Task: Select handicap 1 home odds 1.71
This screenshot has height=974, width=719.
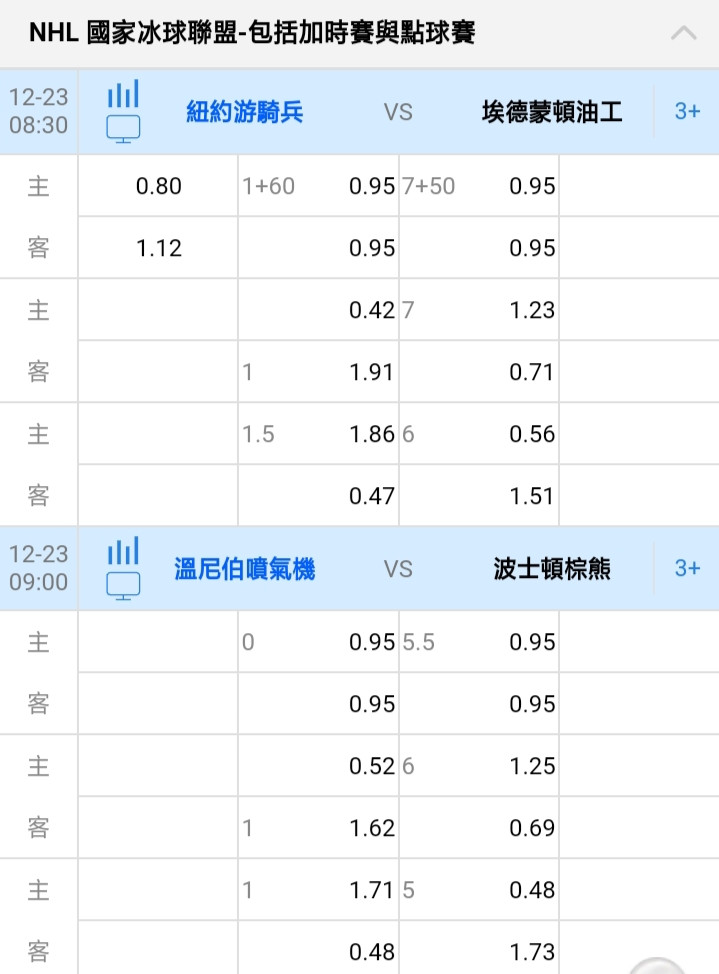Action: [318, 890]
